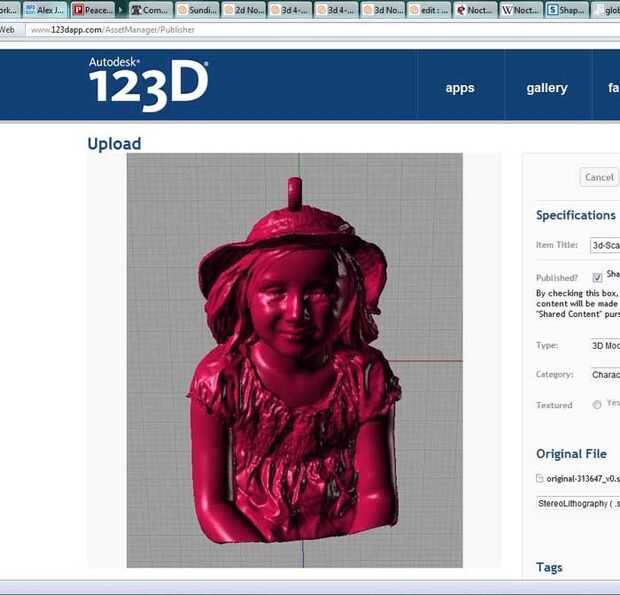
Task: Switch to the Com... browser tab
Action: [151, 10]
